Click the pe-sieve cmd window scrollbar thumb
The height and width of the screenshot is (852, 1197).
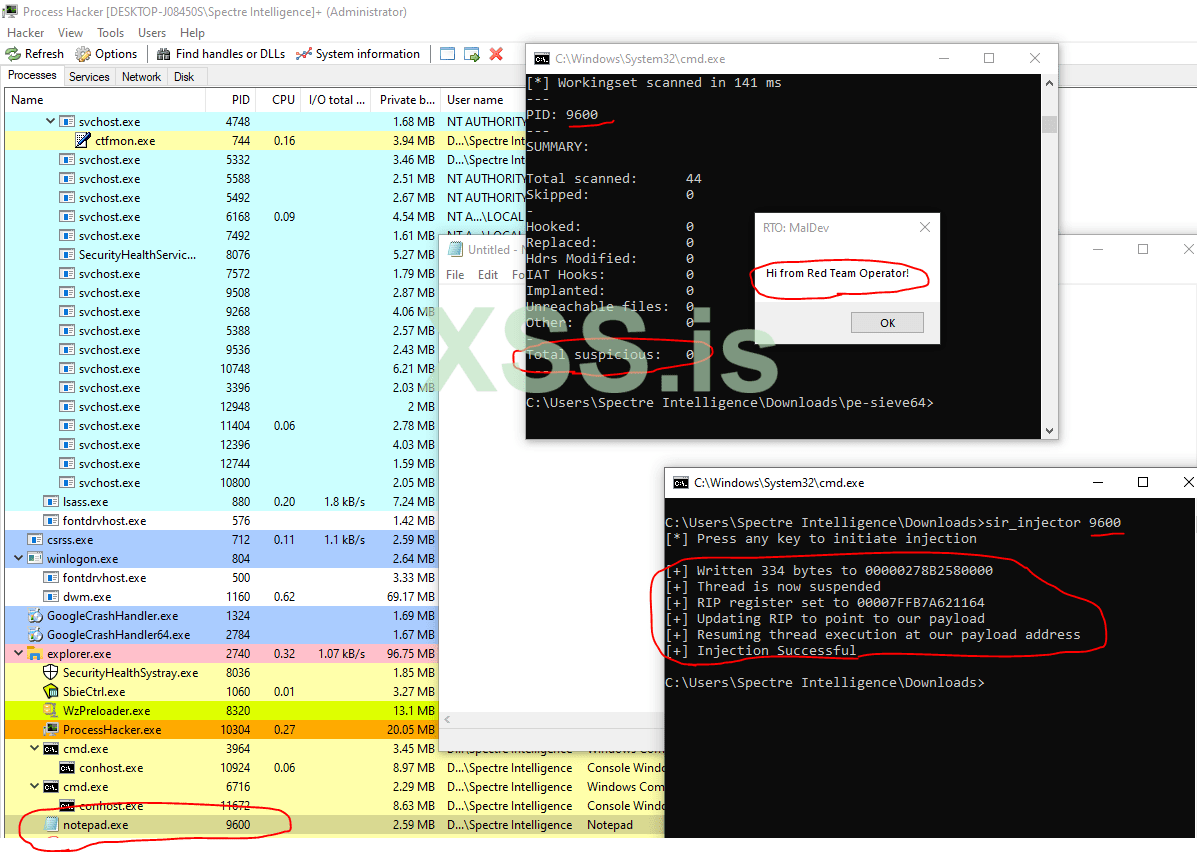(x=1050, y=124)
